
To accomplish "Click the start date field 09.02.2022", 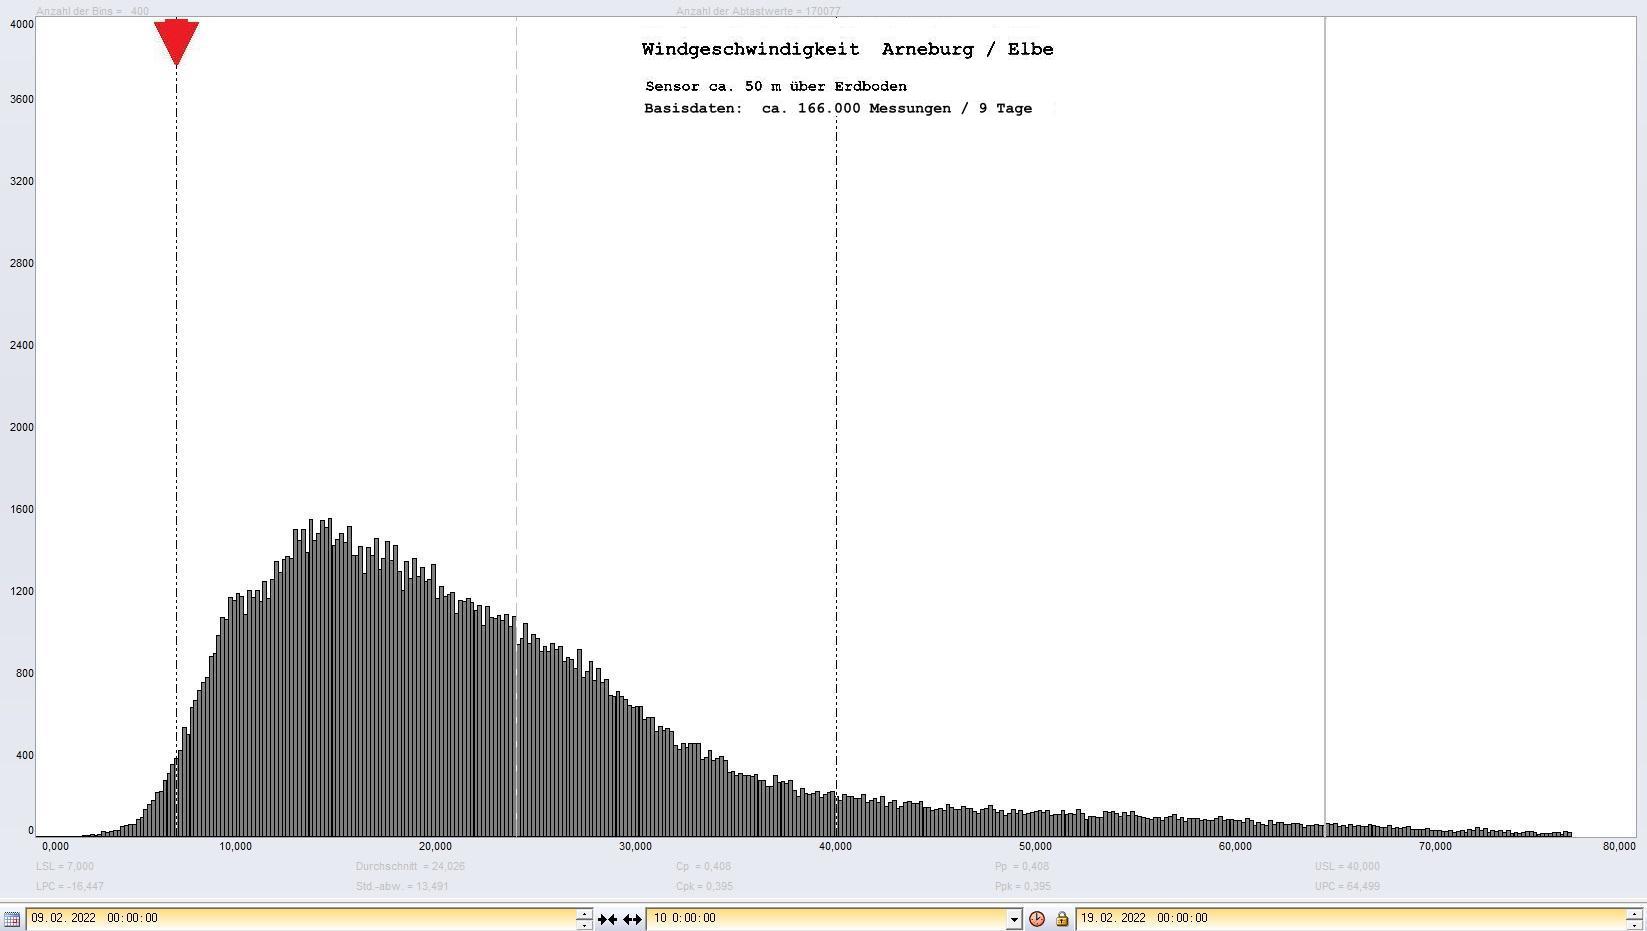I will point(300,918).
